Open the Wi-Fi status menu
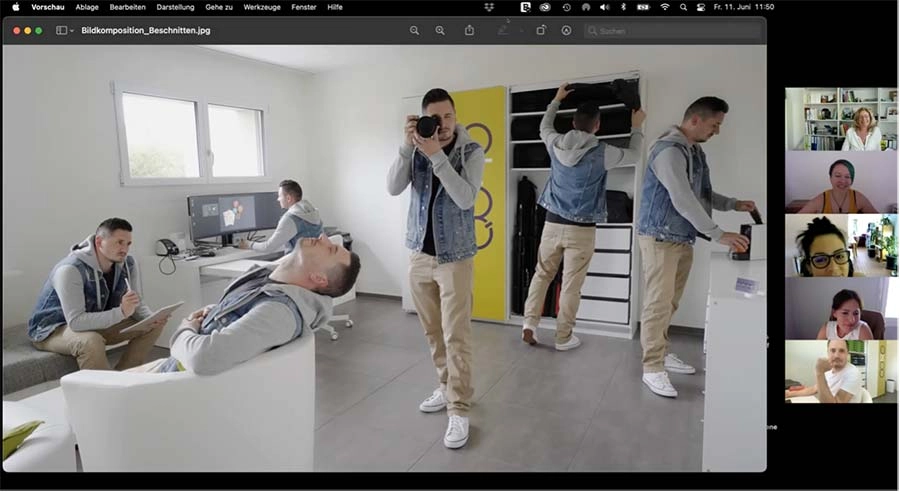This screenshot has height=492, width=900. pyautogui.click(x=665, y=7)
